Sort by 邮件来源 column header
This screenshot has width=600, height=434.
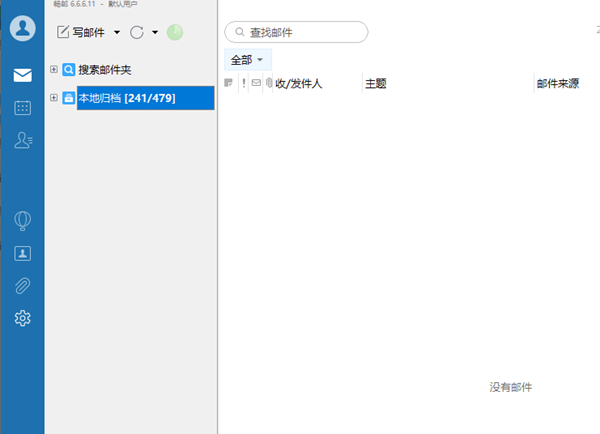(558, 83)
